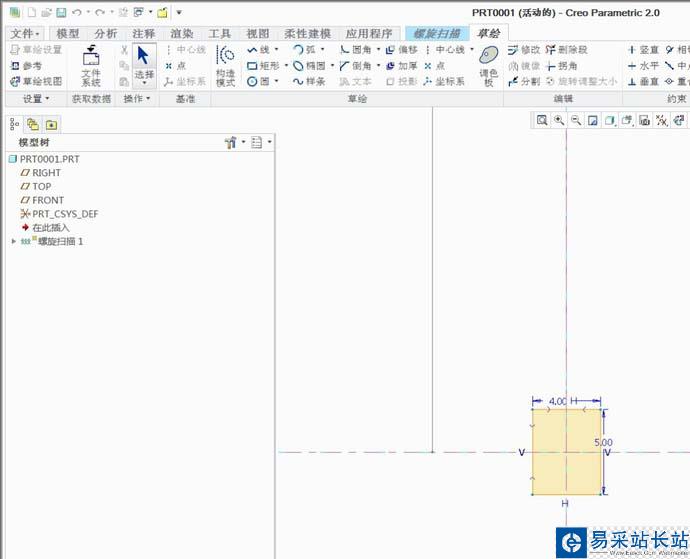This screenshot has height=559, width=690.
Task: Click 点 in the 草绘 sketch group
Action: tap(434, 66)
